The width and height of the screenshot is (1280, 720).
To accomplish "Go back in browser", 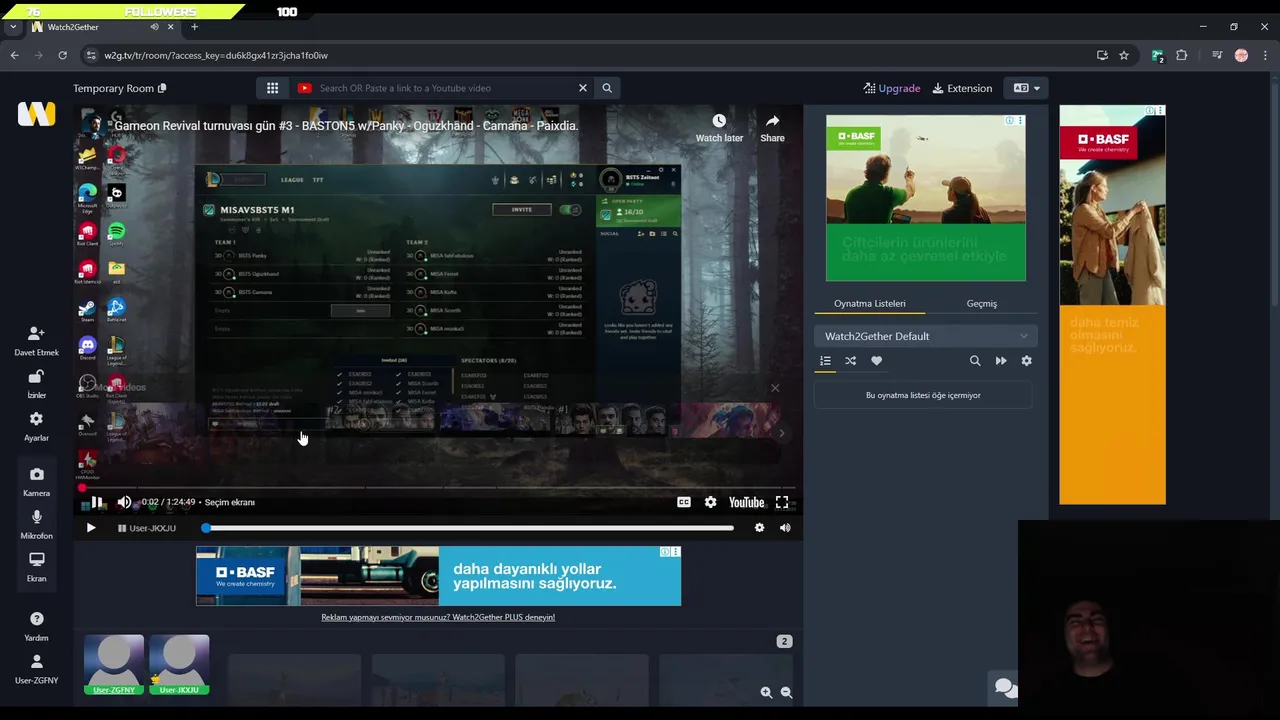I will (x=14, y=55).
